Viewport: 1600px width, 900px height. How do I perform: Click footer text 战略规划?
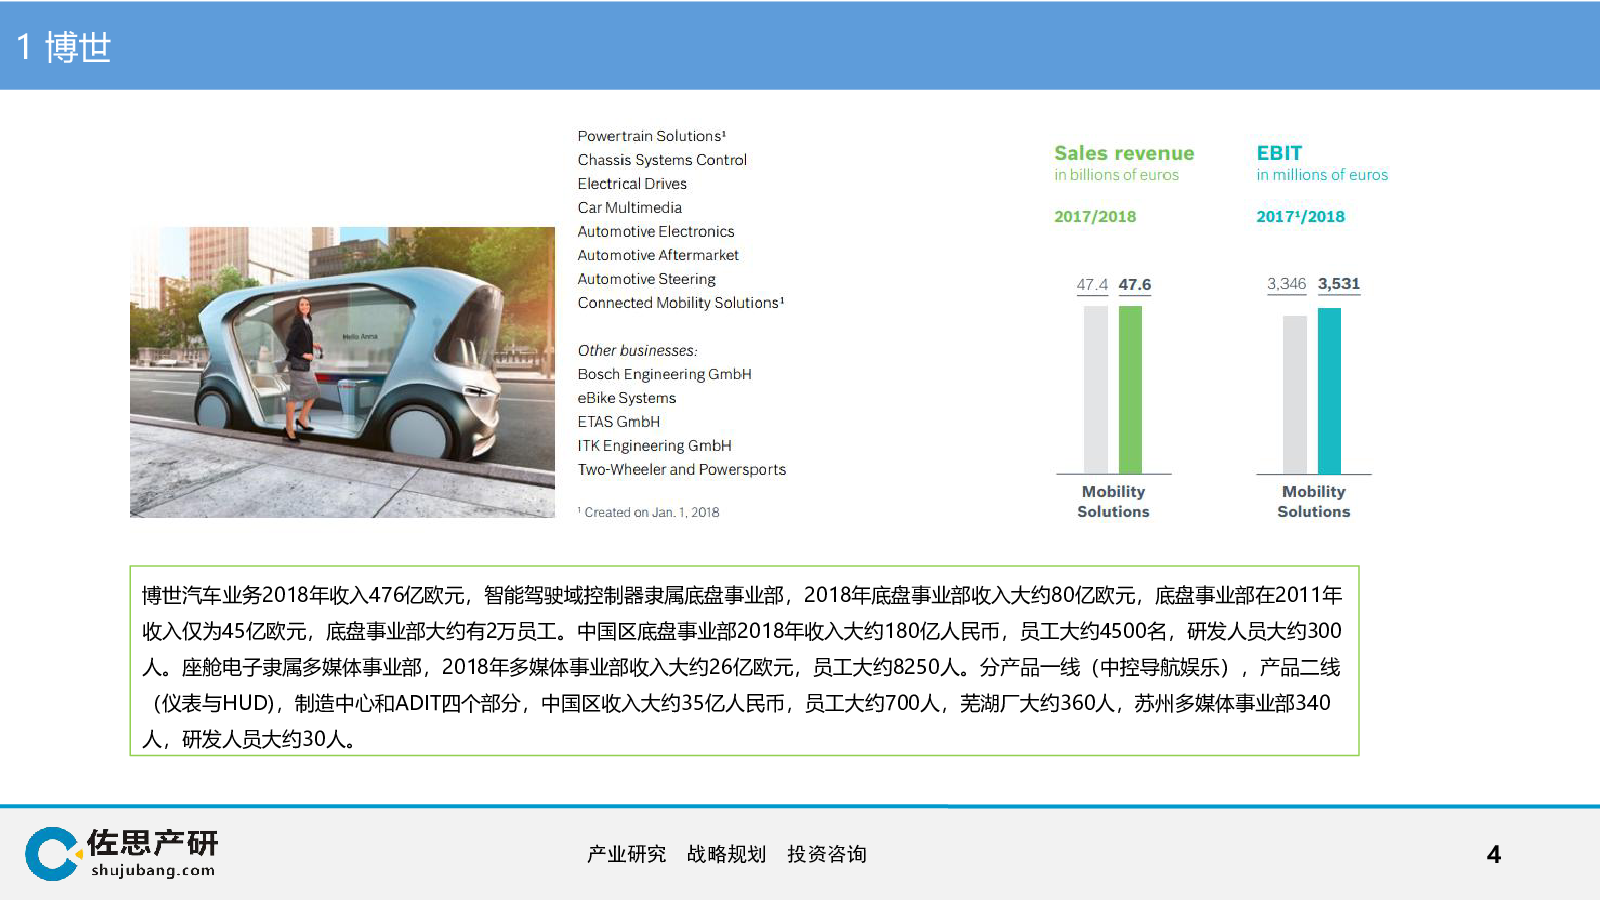point(727,854)
